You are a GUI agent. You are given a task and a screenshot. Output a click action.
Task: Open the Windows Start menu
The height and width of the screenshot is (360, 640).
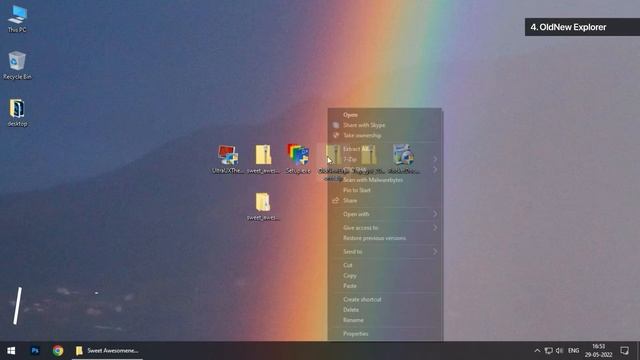pyautogui.click(x=11, y=351)
